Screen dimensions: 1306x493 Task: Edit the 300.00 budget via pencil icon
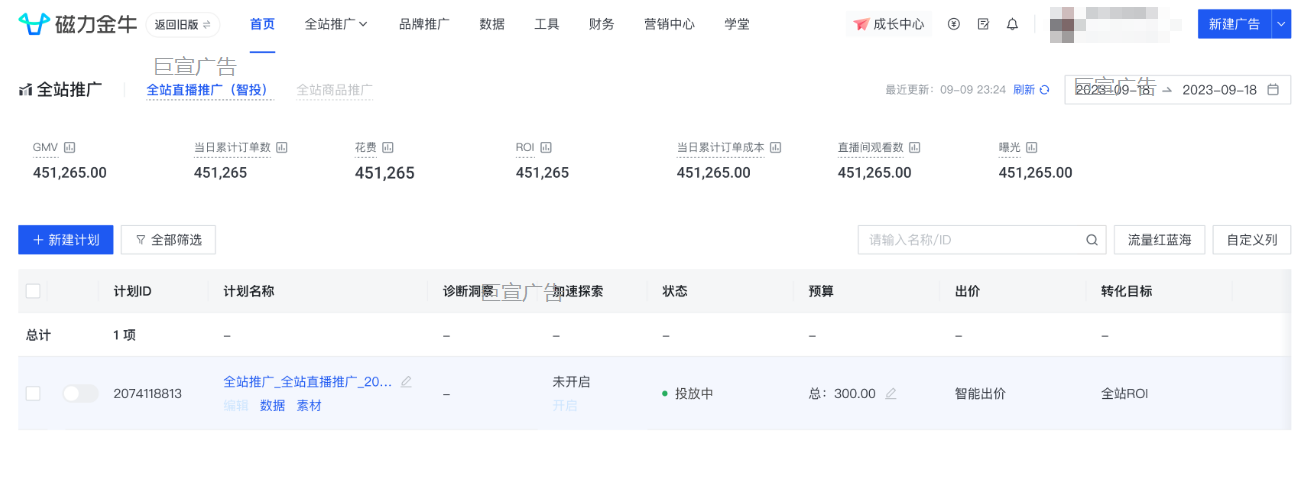891,394
